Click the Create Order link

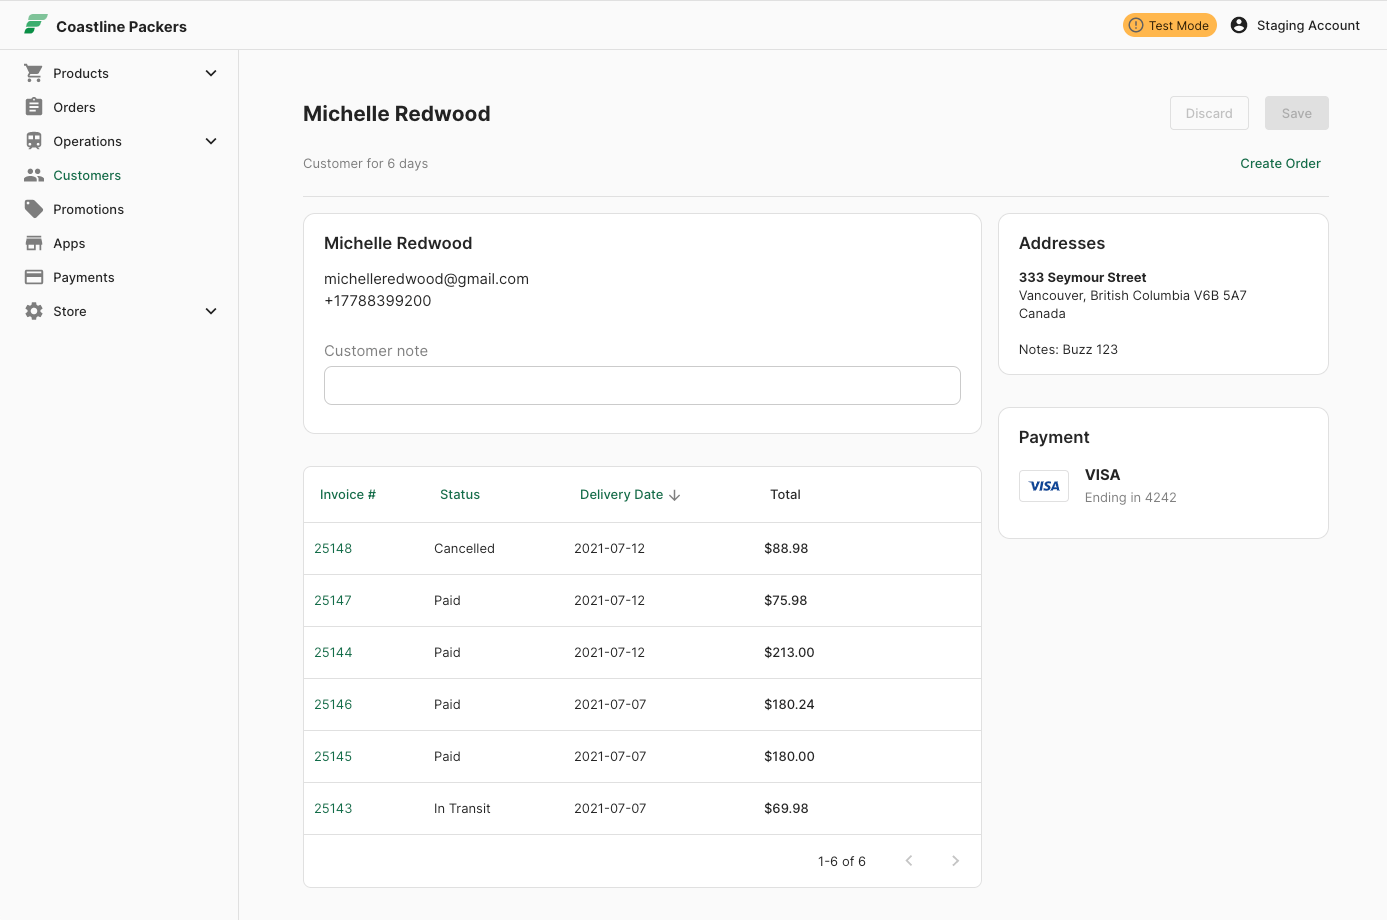click(1280, 163)
